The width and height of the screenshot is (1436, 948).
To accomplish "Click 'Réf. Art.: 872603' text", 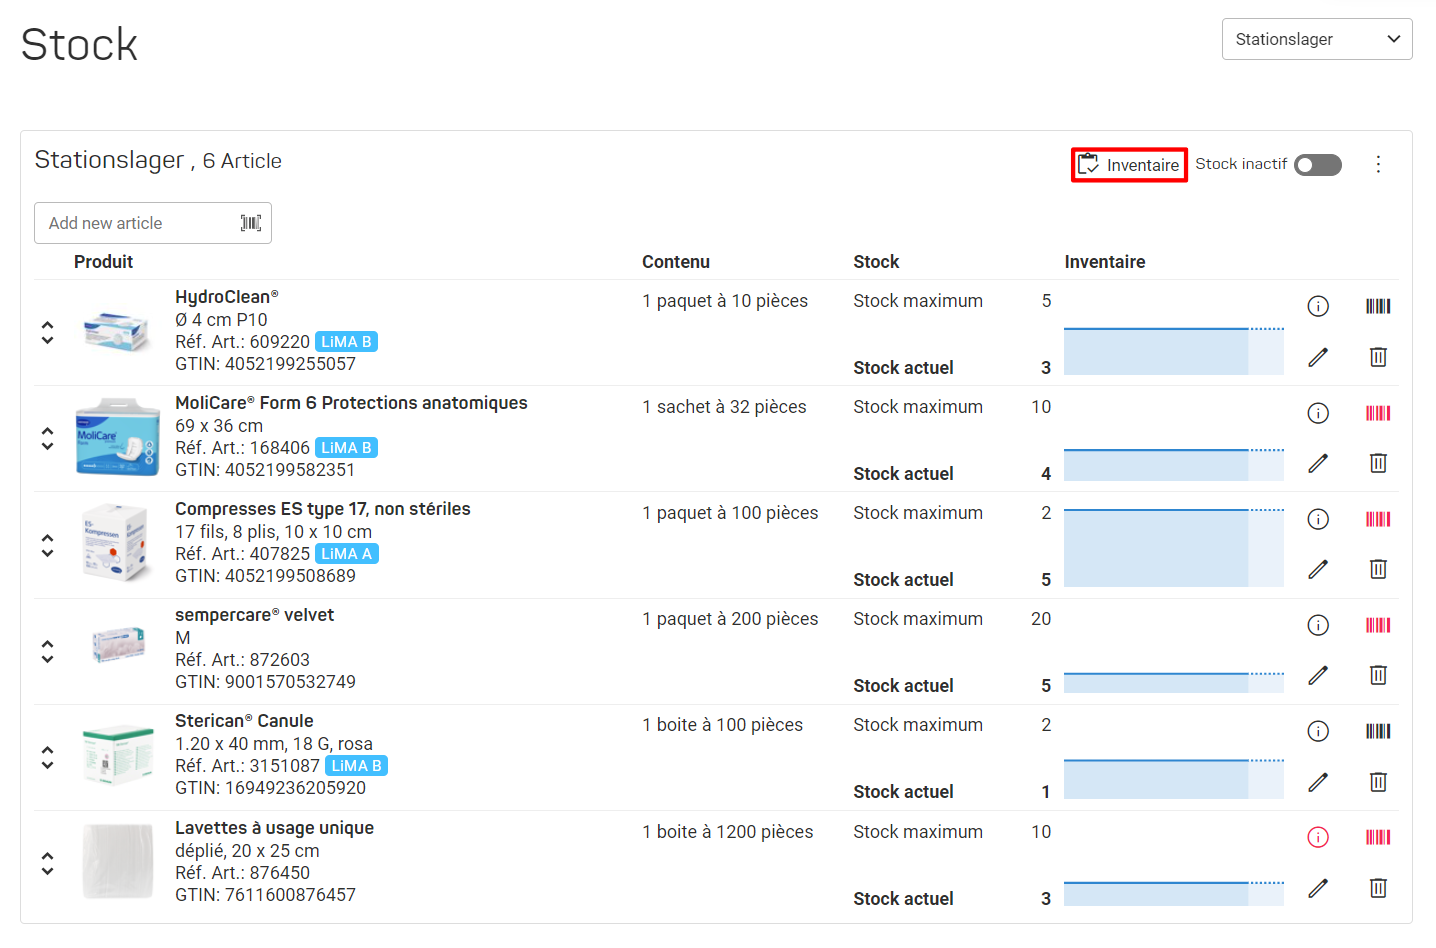I will [x=242, y=660].
